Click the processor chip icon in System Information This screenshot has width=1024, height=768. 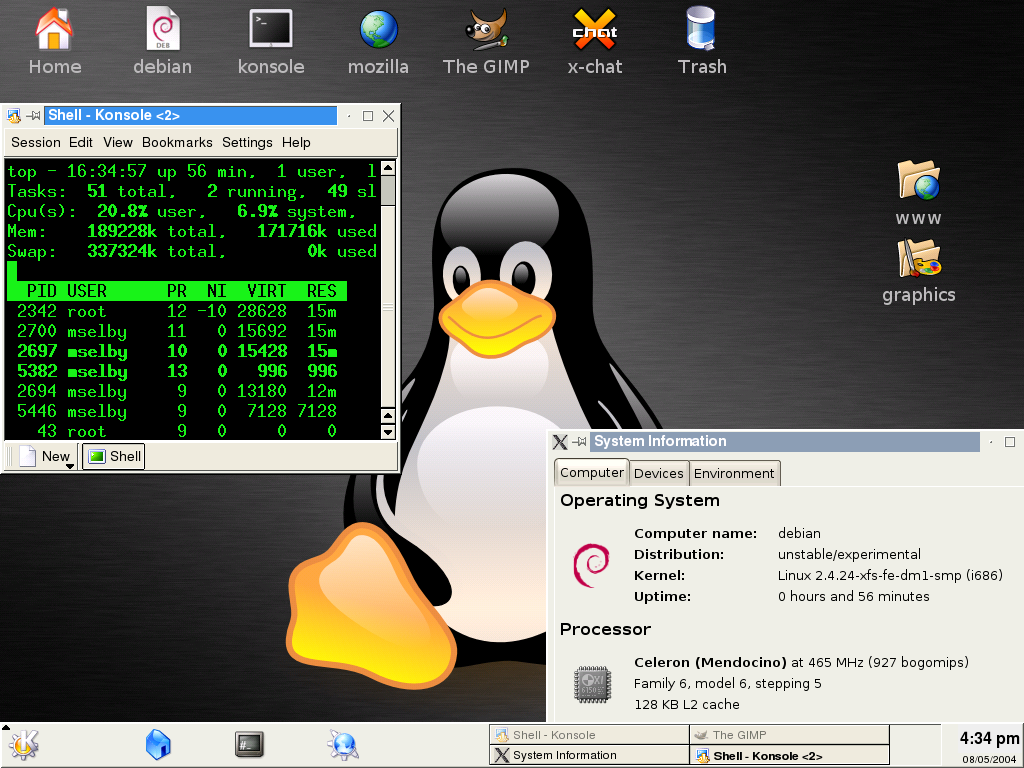coord(592,684)
